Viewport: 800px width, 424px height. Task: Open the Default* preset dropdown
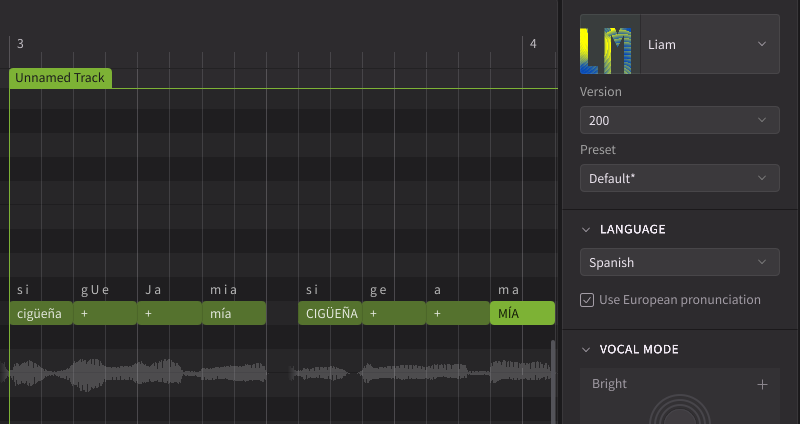click(x=680, y=178)
